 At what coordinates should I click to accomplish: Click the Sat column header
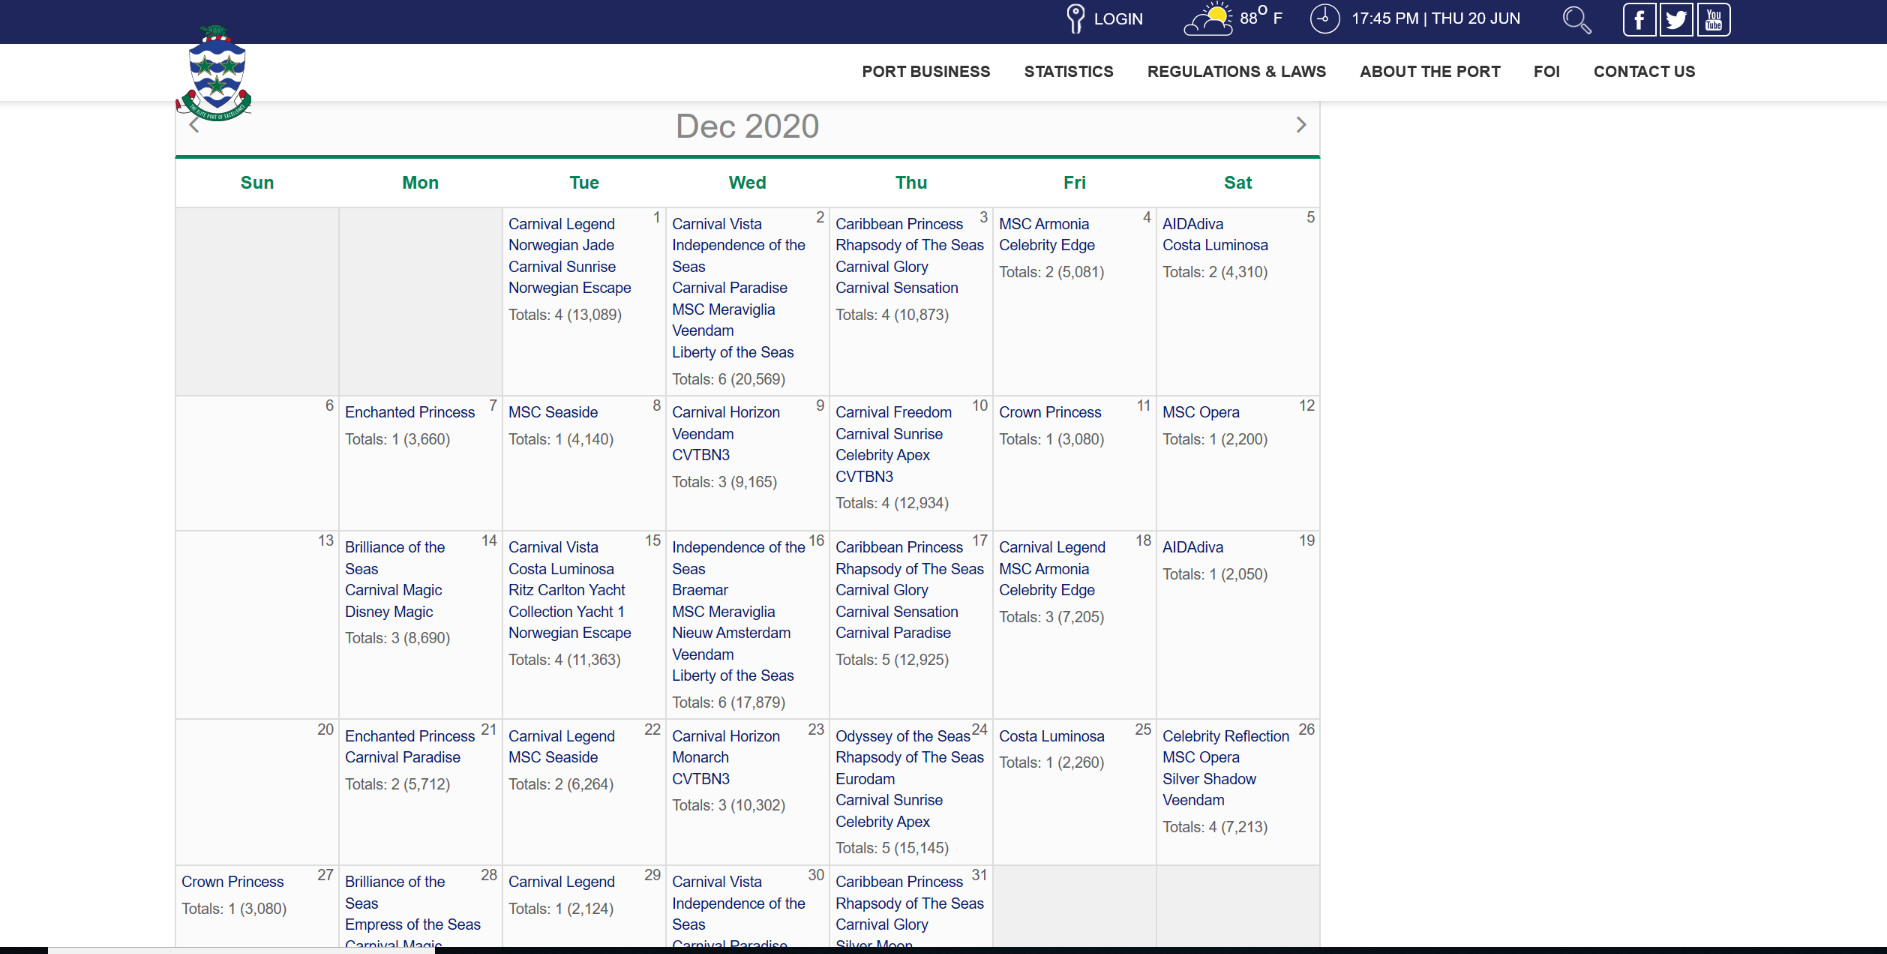tap(1238, 183)
